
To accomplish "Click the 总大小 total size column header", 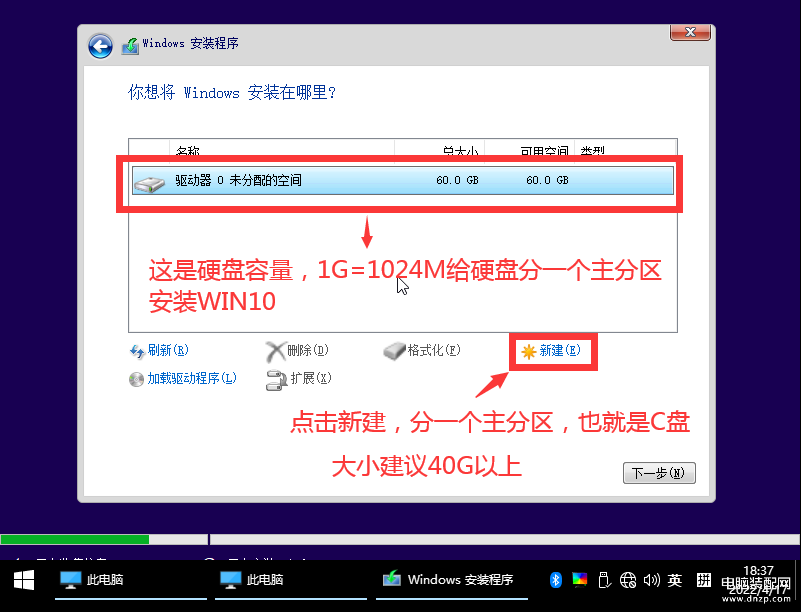I will point(460,151).
